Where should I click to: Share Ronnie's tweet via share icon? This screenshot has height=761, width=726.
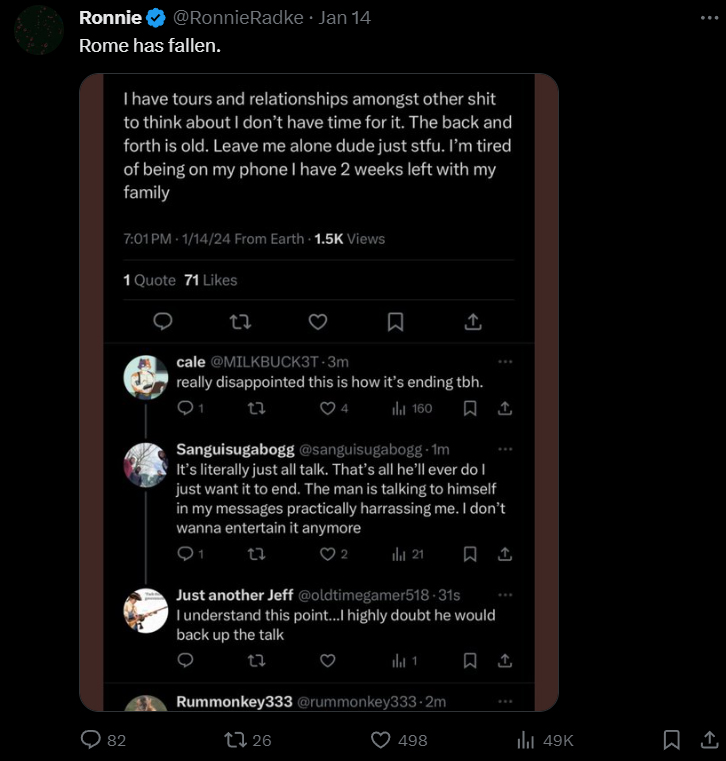pyautogui.click(x=709, y=740)
